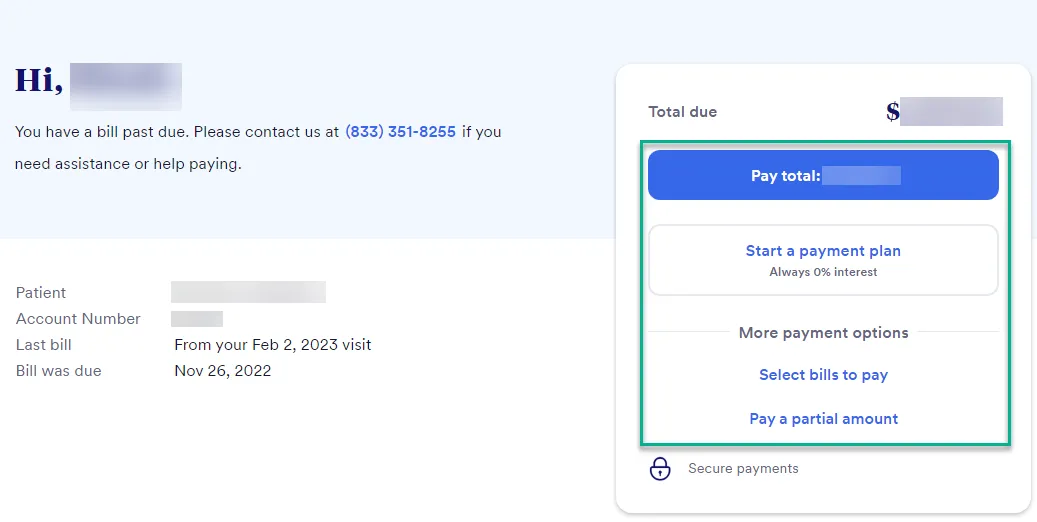Click the Bill was due label
1037x522 pixels.
(59, 370)
